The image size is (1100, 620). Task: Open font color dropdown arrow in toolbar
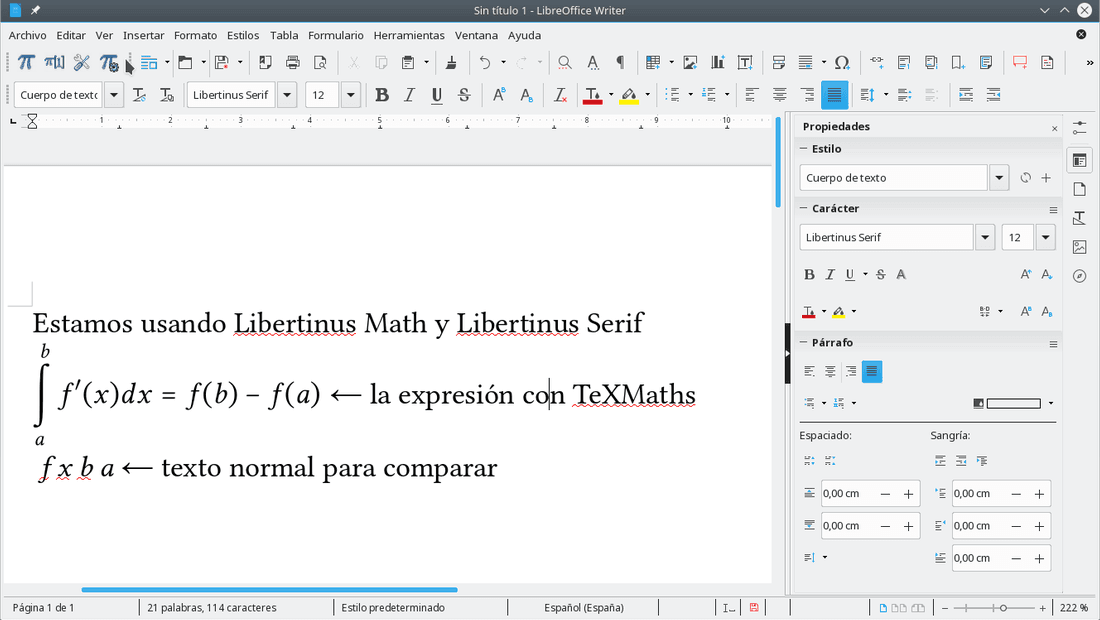pos(611,95)
